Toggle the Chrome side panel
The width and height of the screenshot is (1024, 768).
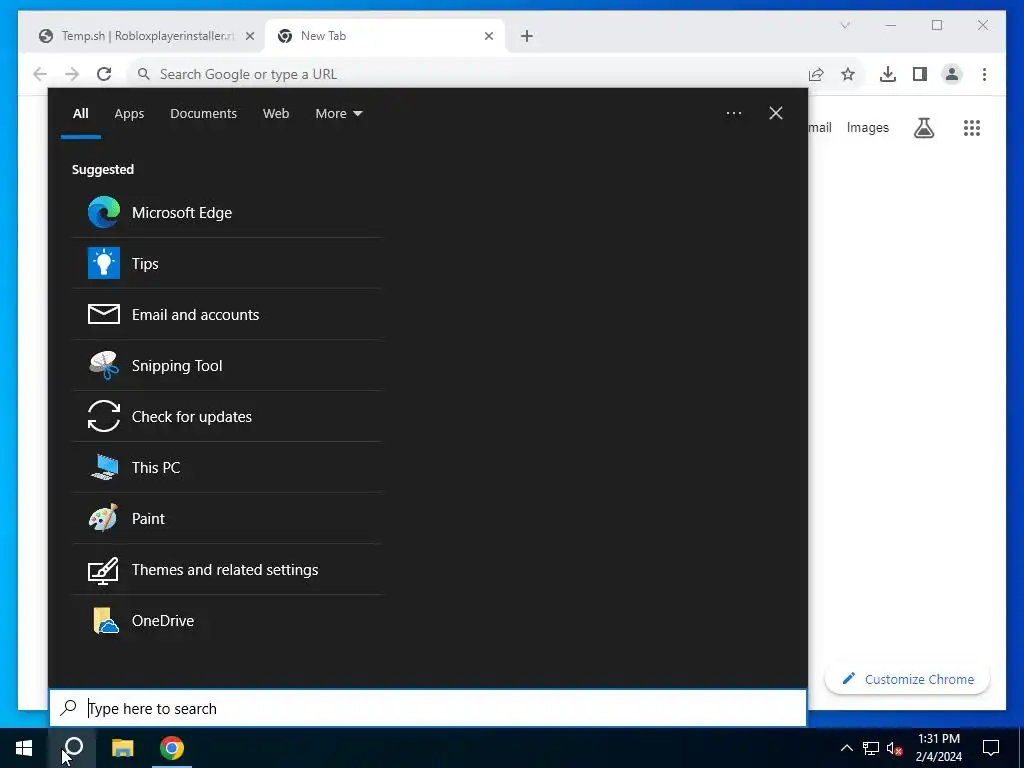pyautogui.click(x=920, y=74)
